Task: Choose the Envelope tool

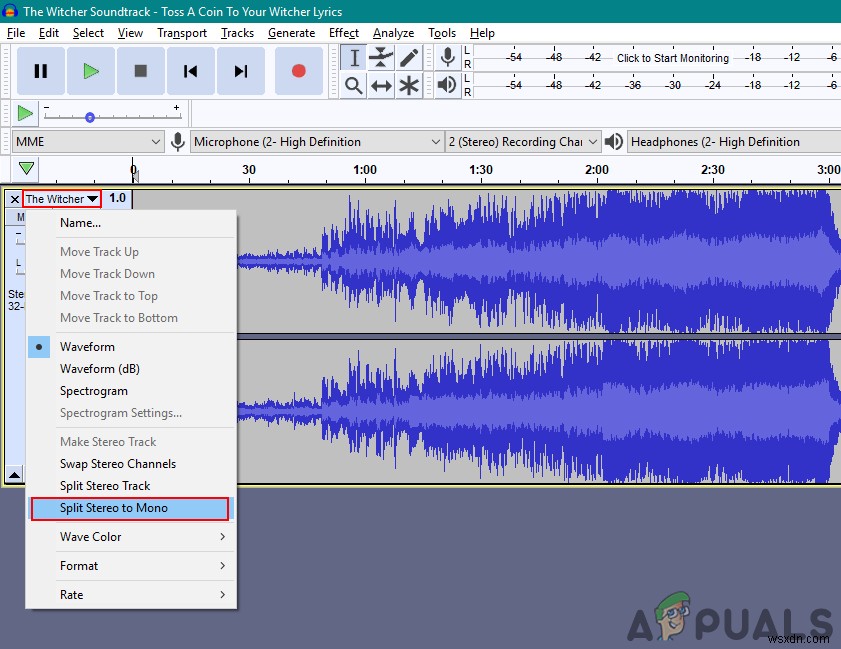Action: pos(381,57)
